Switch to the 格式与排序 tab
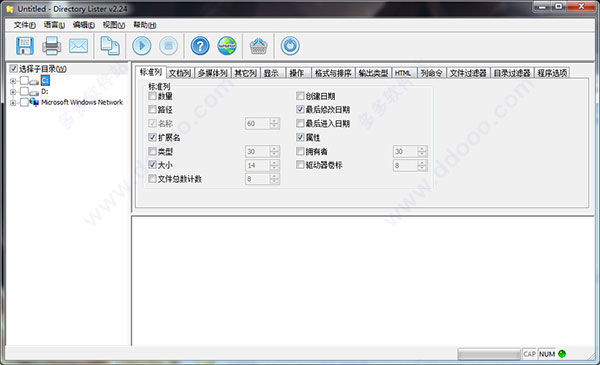This screenshot has width=600, height=365. 333,73
